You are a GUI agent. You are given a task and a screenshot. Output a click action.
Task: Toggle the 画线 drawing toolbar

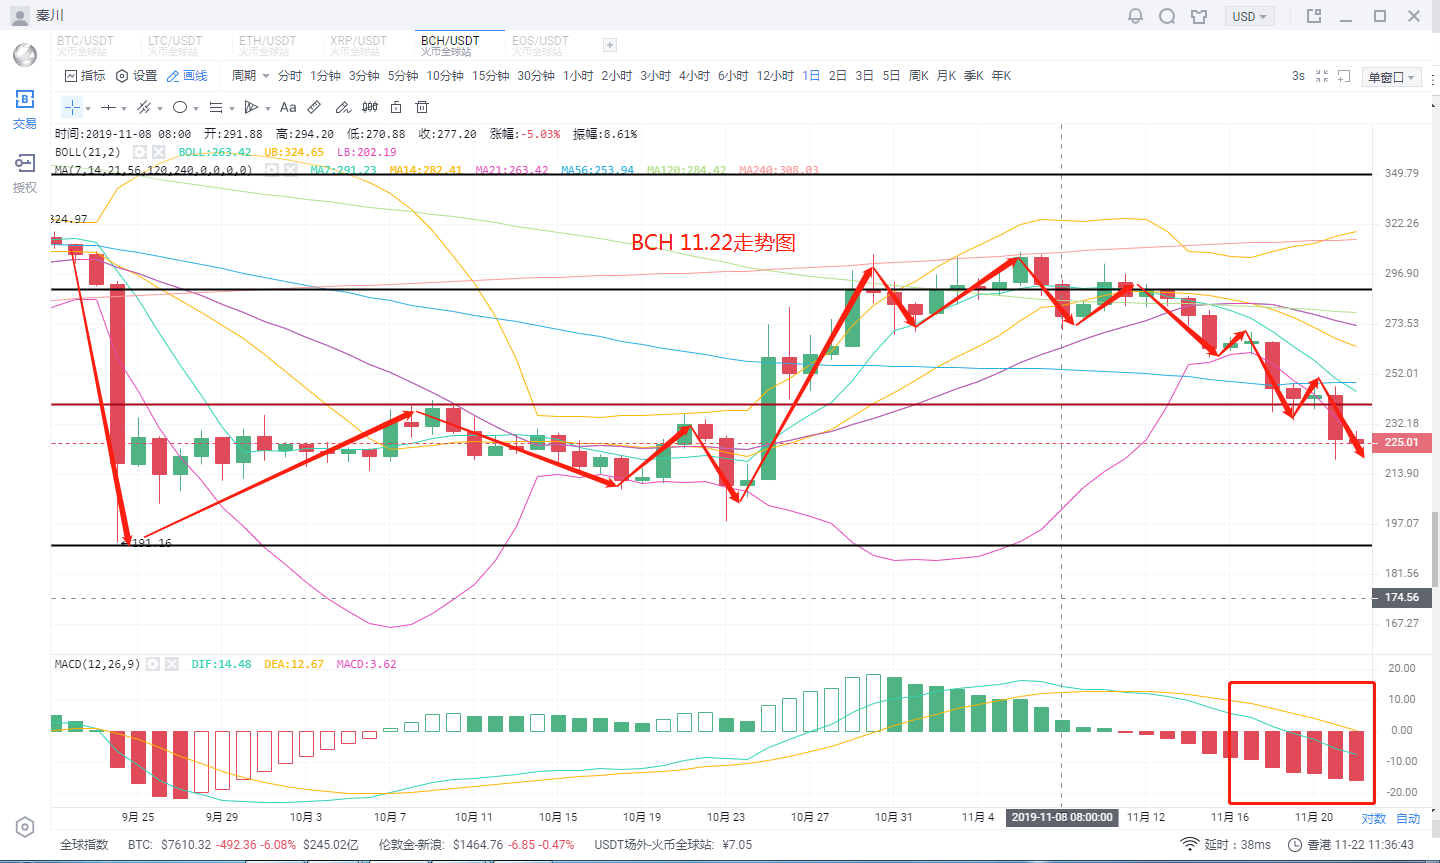(x=187, y=76)
